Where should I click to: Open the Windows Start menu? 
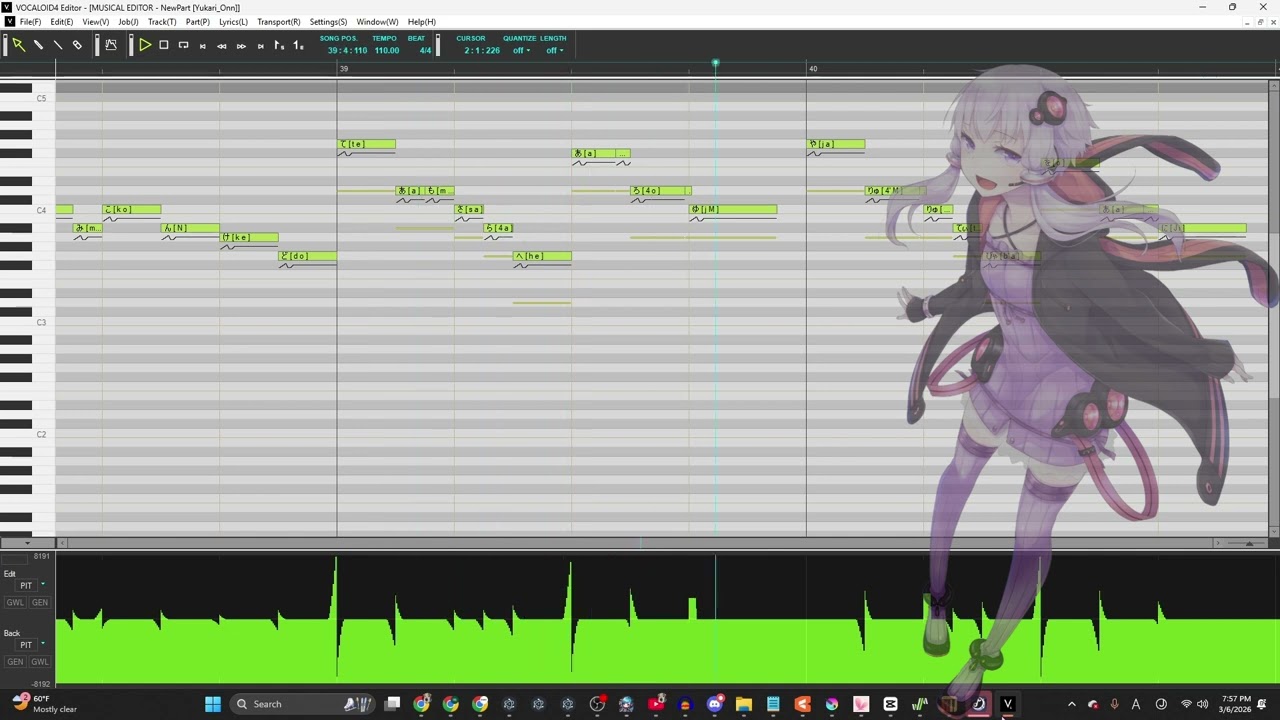coord(213,704)
